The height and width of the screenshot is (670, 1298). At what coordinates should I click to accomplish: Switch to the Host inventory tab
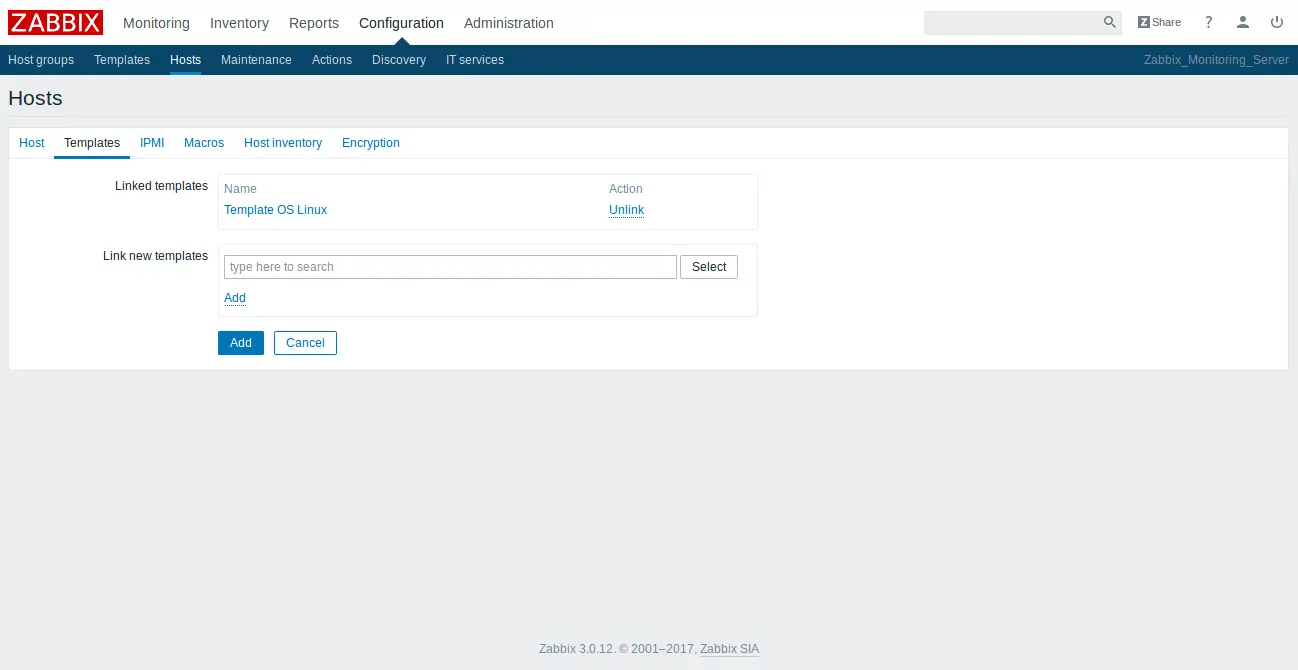point(283,143)
